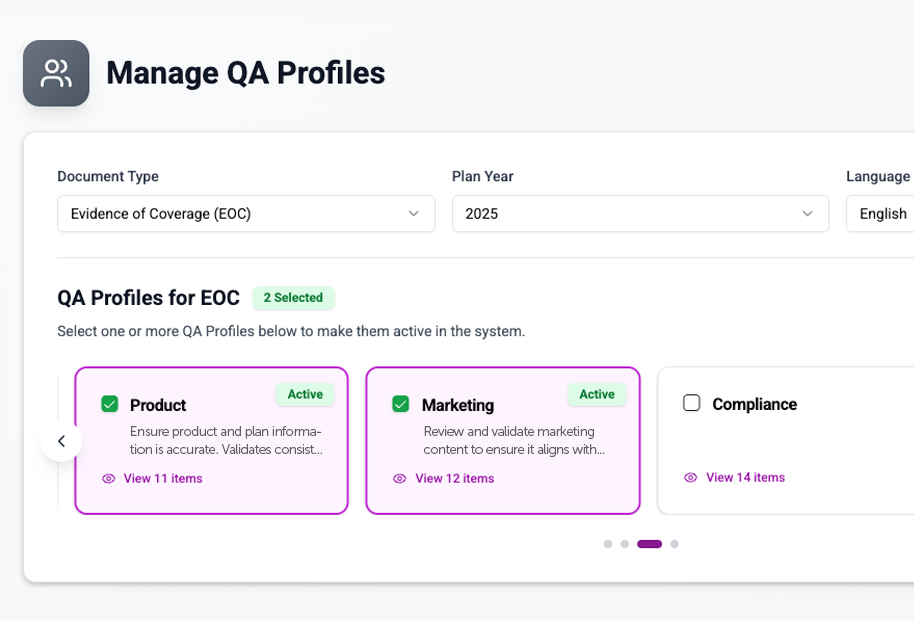
Task: Click the left carousel arrow
Action: coord(61,441)
